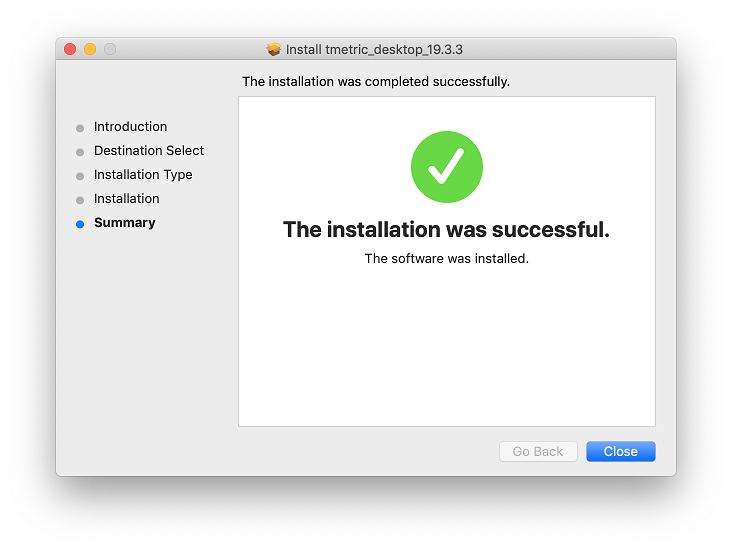Select the Introduction step in the sidebar
The height and width of the screenshot is (550, 732).
(x=130, y=127)
